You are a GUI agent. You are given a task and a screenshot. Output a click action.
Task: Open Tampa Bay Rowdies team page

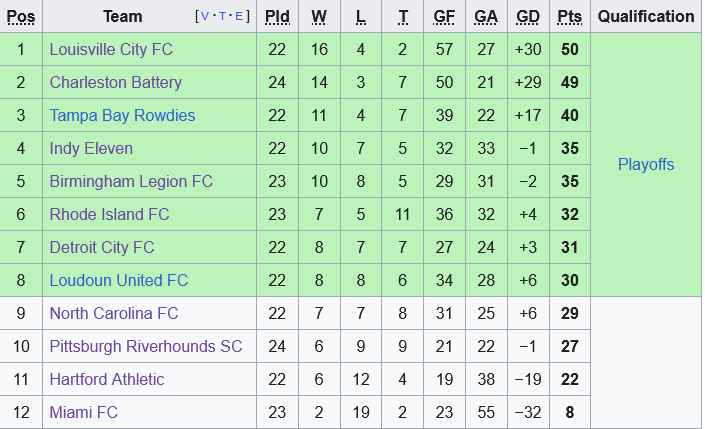[122, 115]
